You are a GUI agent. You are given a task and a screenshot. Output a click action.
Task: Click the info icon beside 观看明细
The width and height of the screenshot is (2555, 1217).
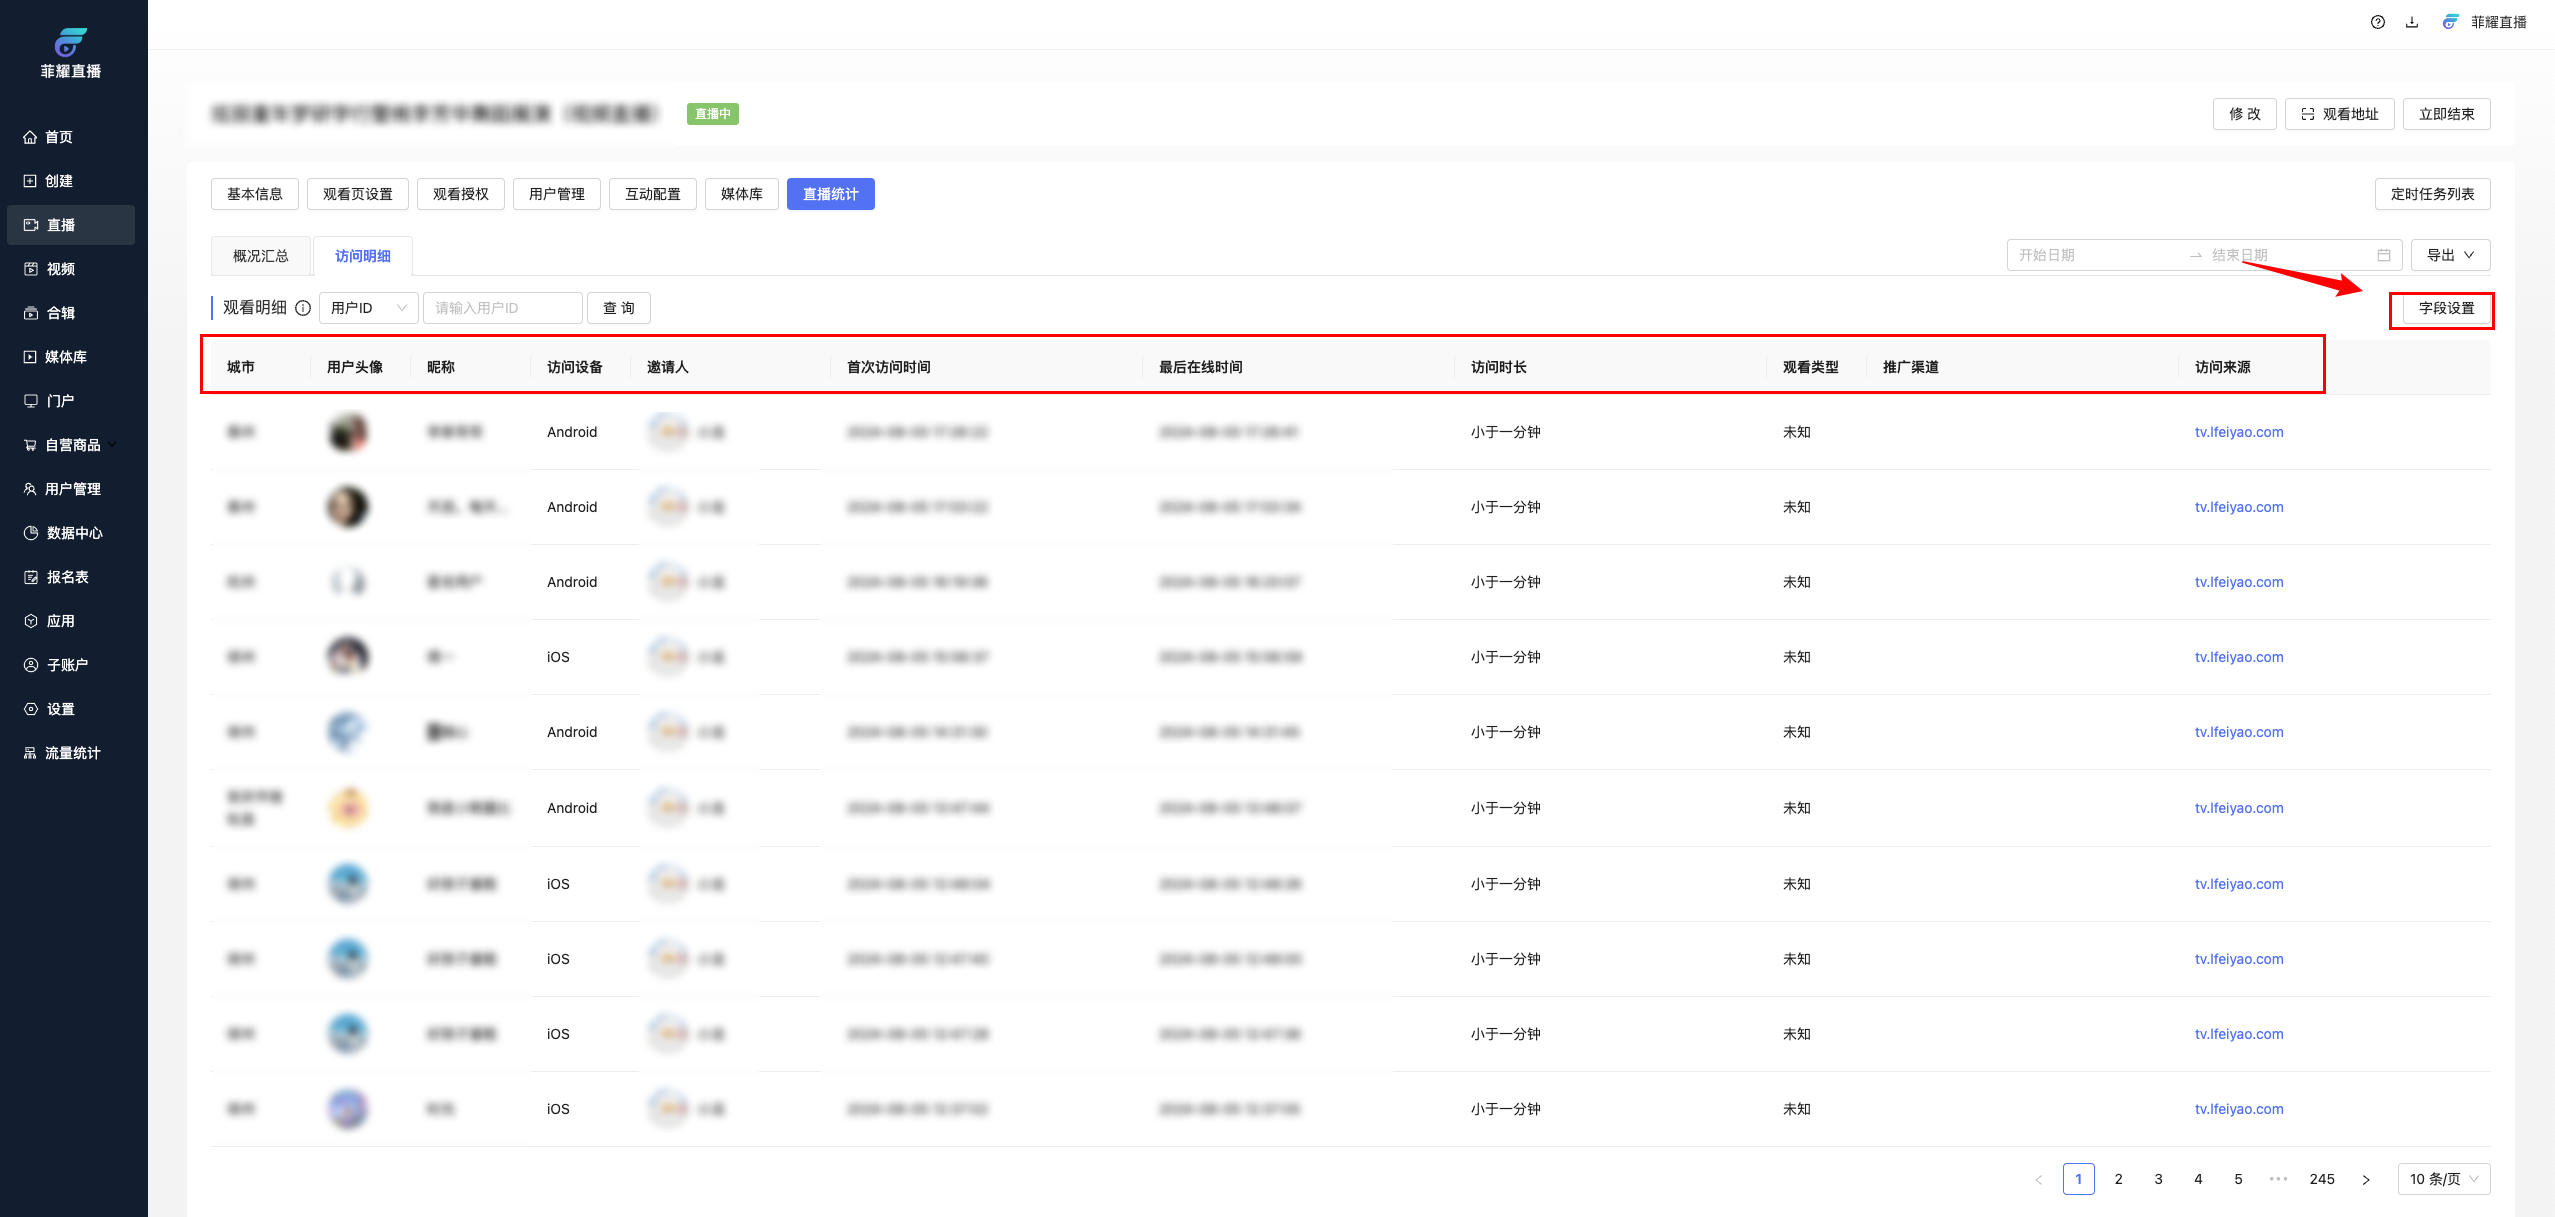click(x=303, y=308)
